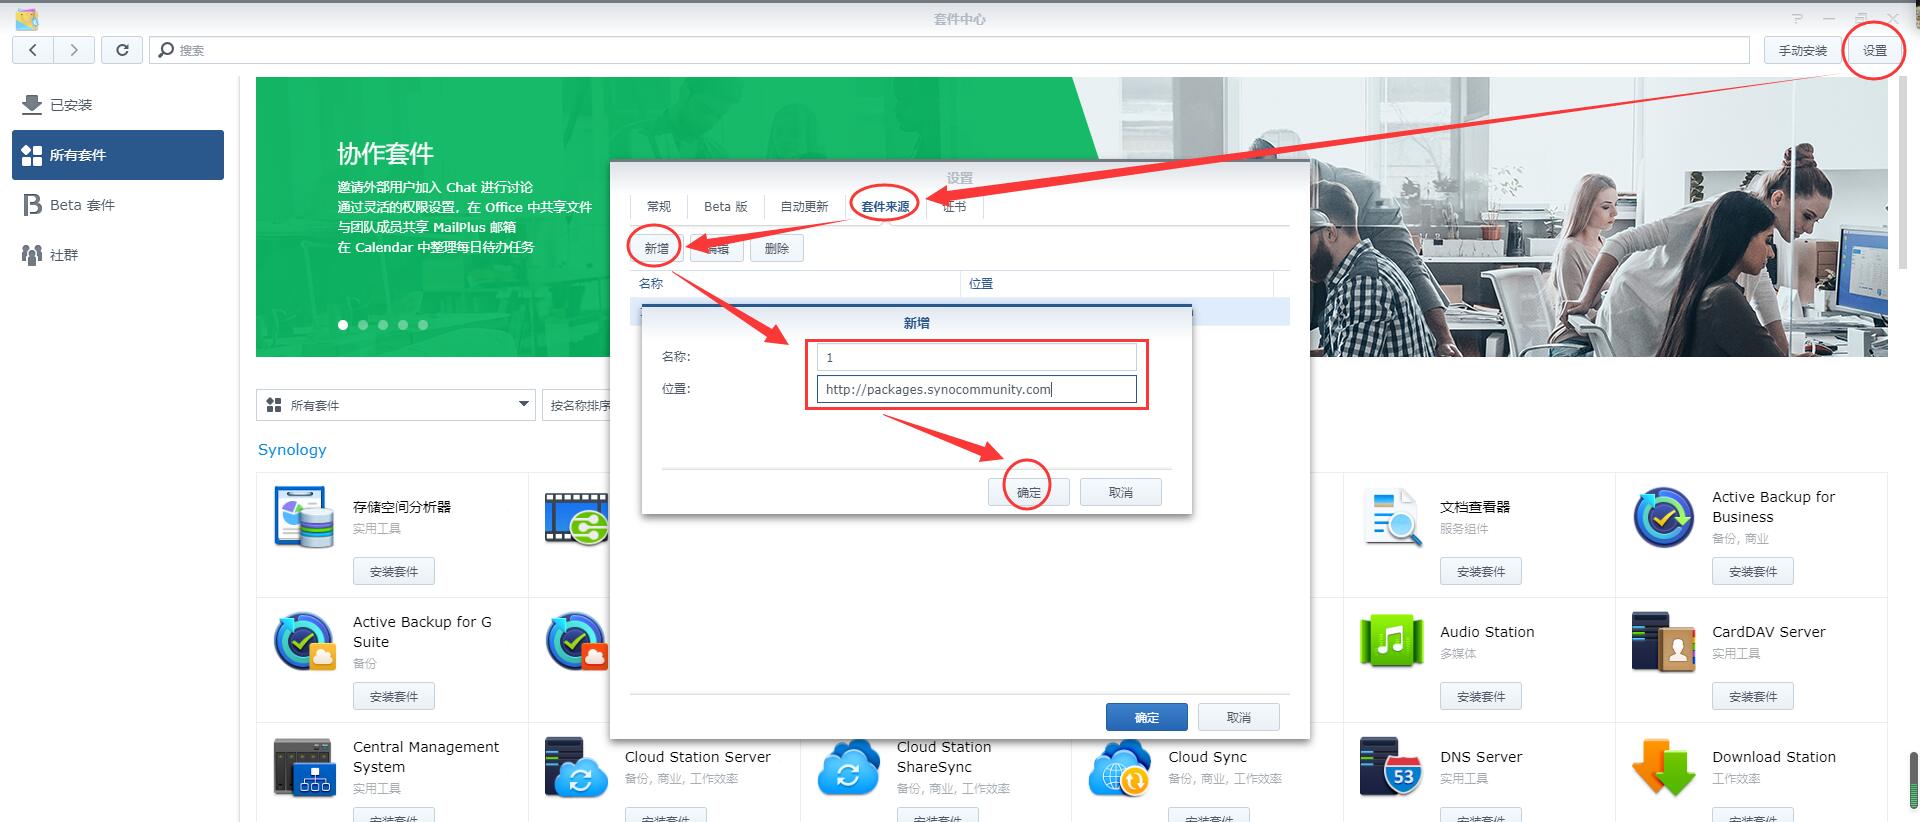Click the 新增 button in settings
This screenshot has height=822, width=1920.
coord(656,248)
